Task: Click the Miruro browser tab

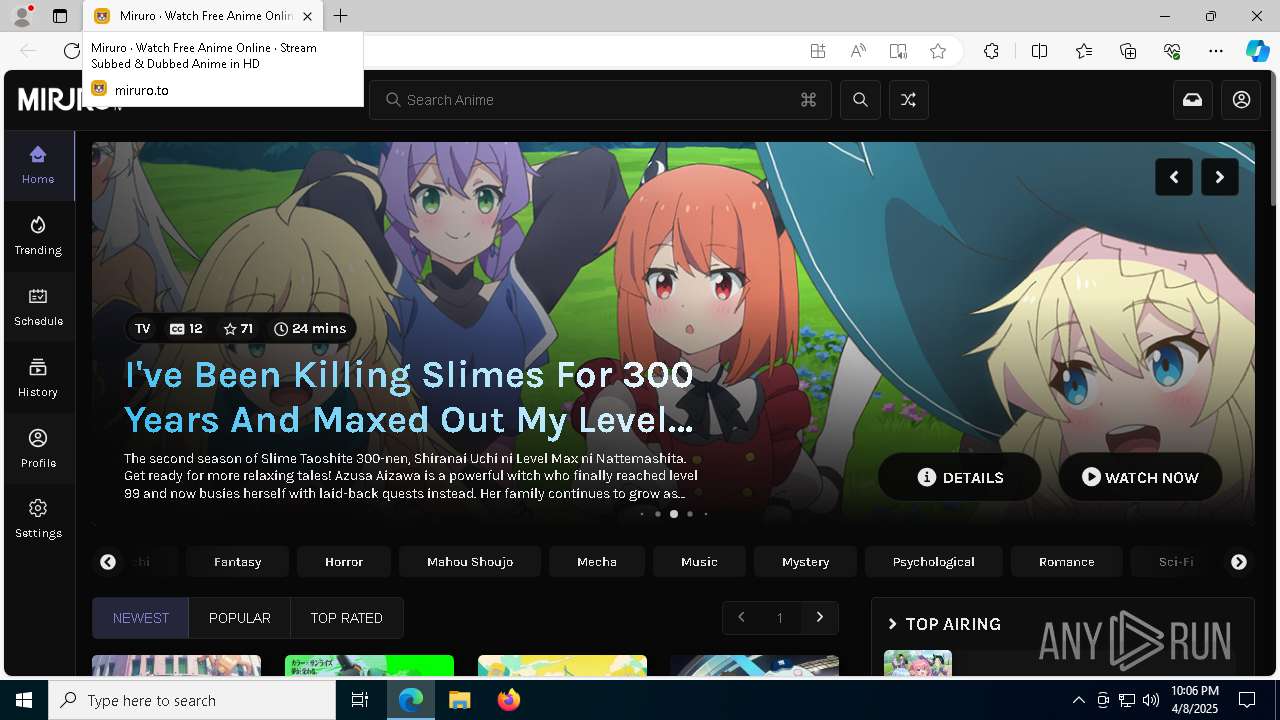Action: [204, 16]
